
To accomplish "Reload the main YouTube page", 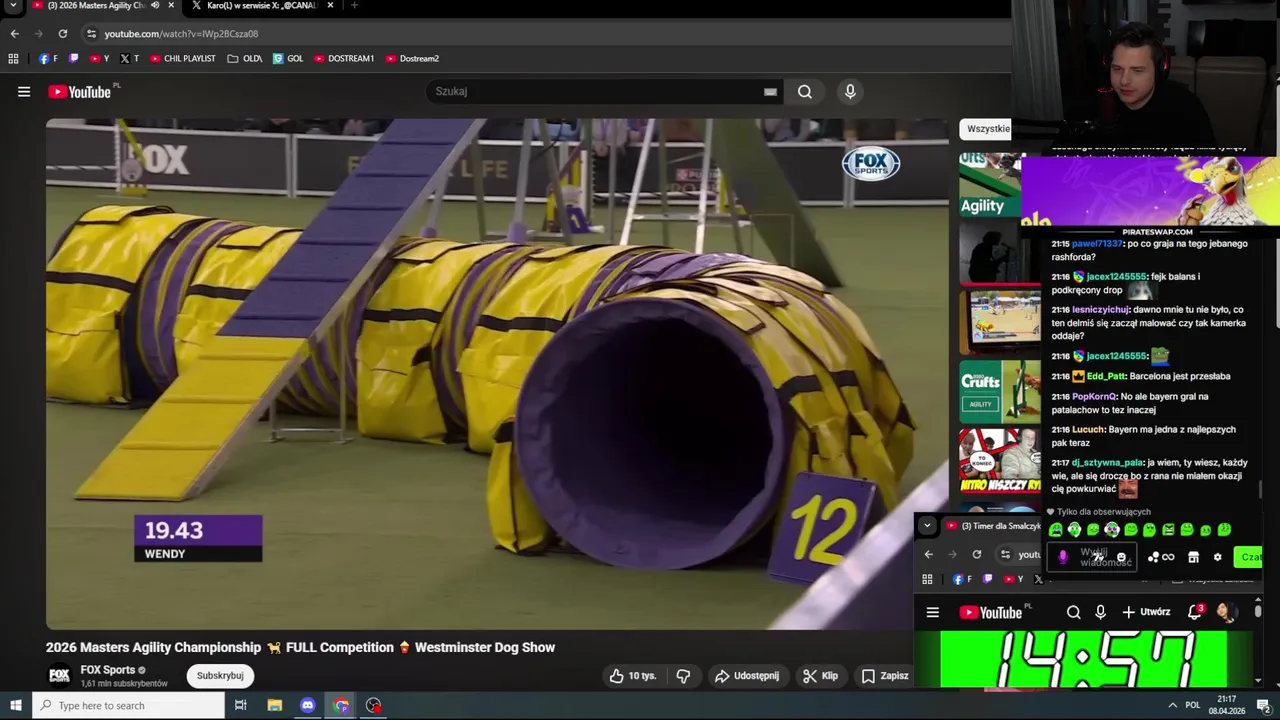I will pos(63,34).
